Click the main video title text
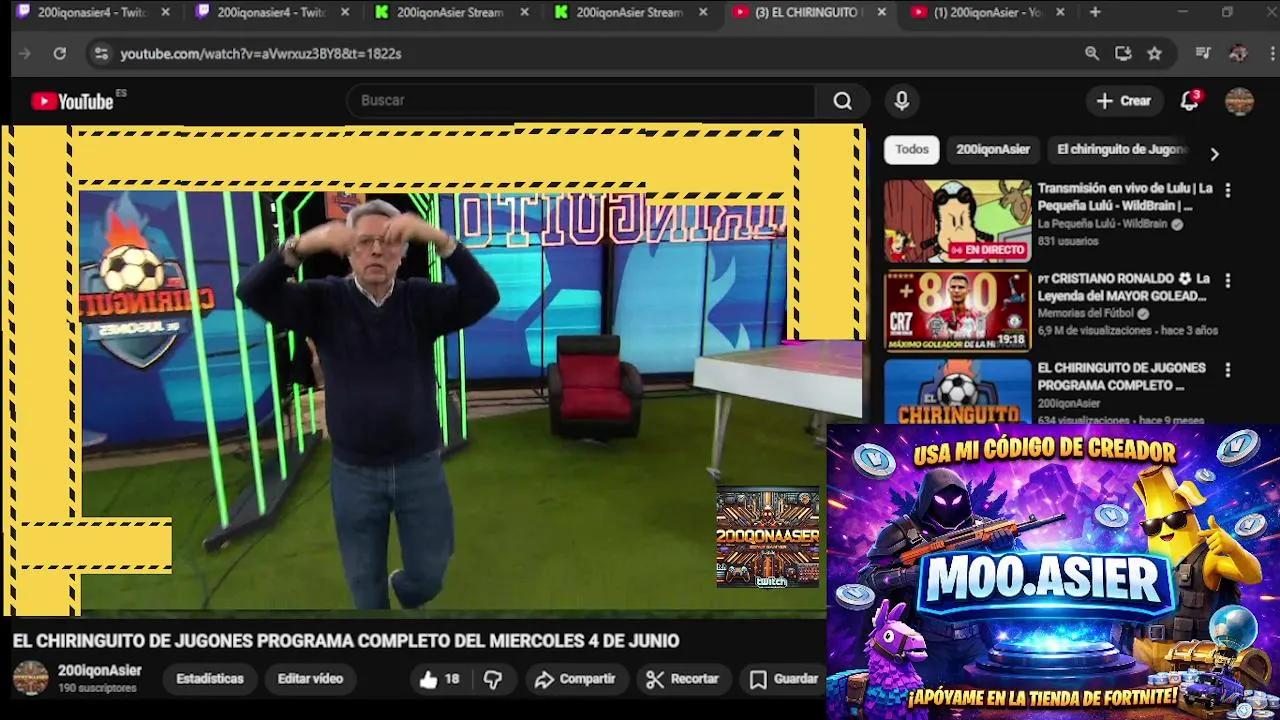The image size is (1280, 720). 345,641
